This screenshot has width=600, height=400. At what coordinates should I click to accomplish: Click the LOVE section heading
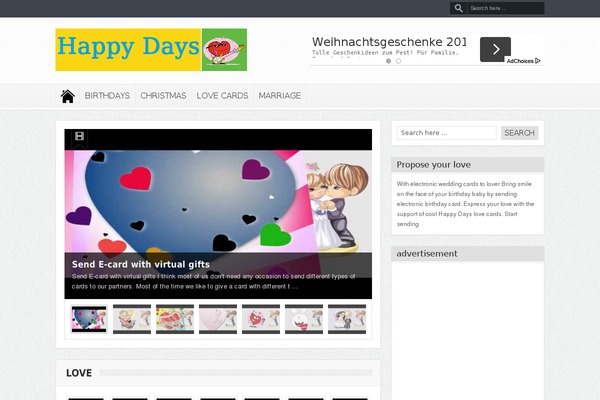pos(79,373)
